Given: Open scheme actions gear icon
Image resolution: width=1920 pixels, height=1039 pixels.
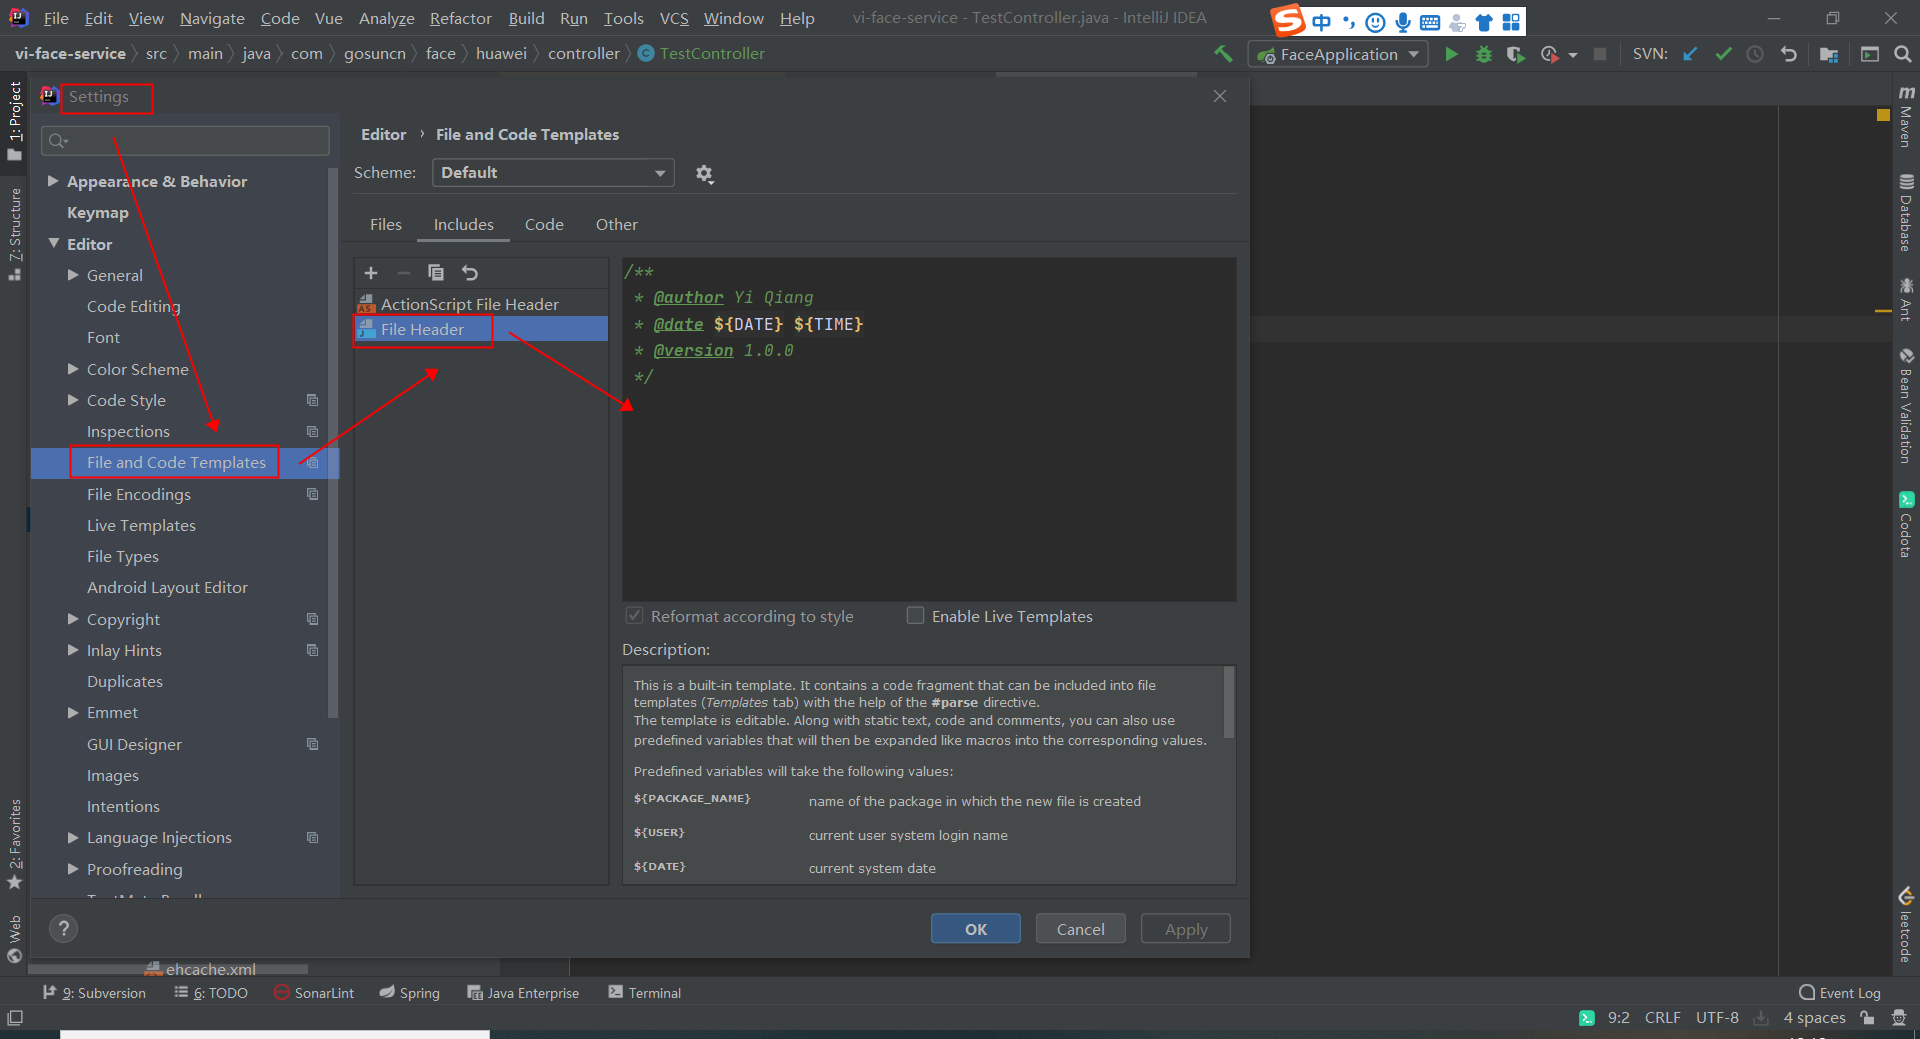Looking at the screenshot, I should [x=704, y=174].
